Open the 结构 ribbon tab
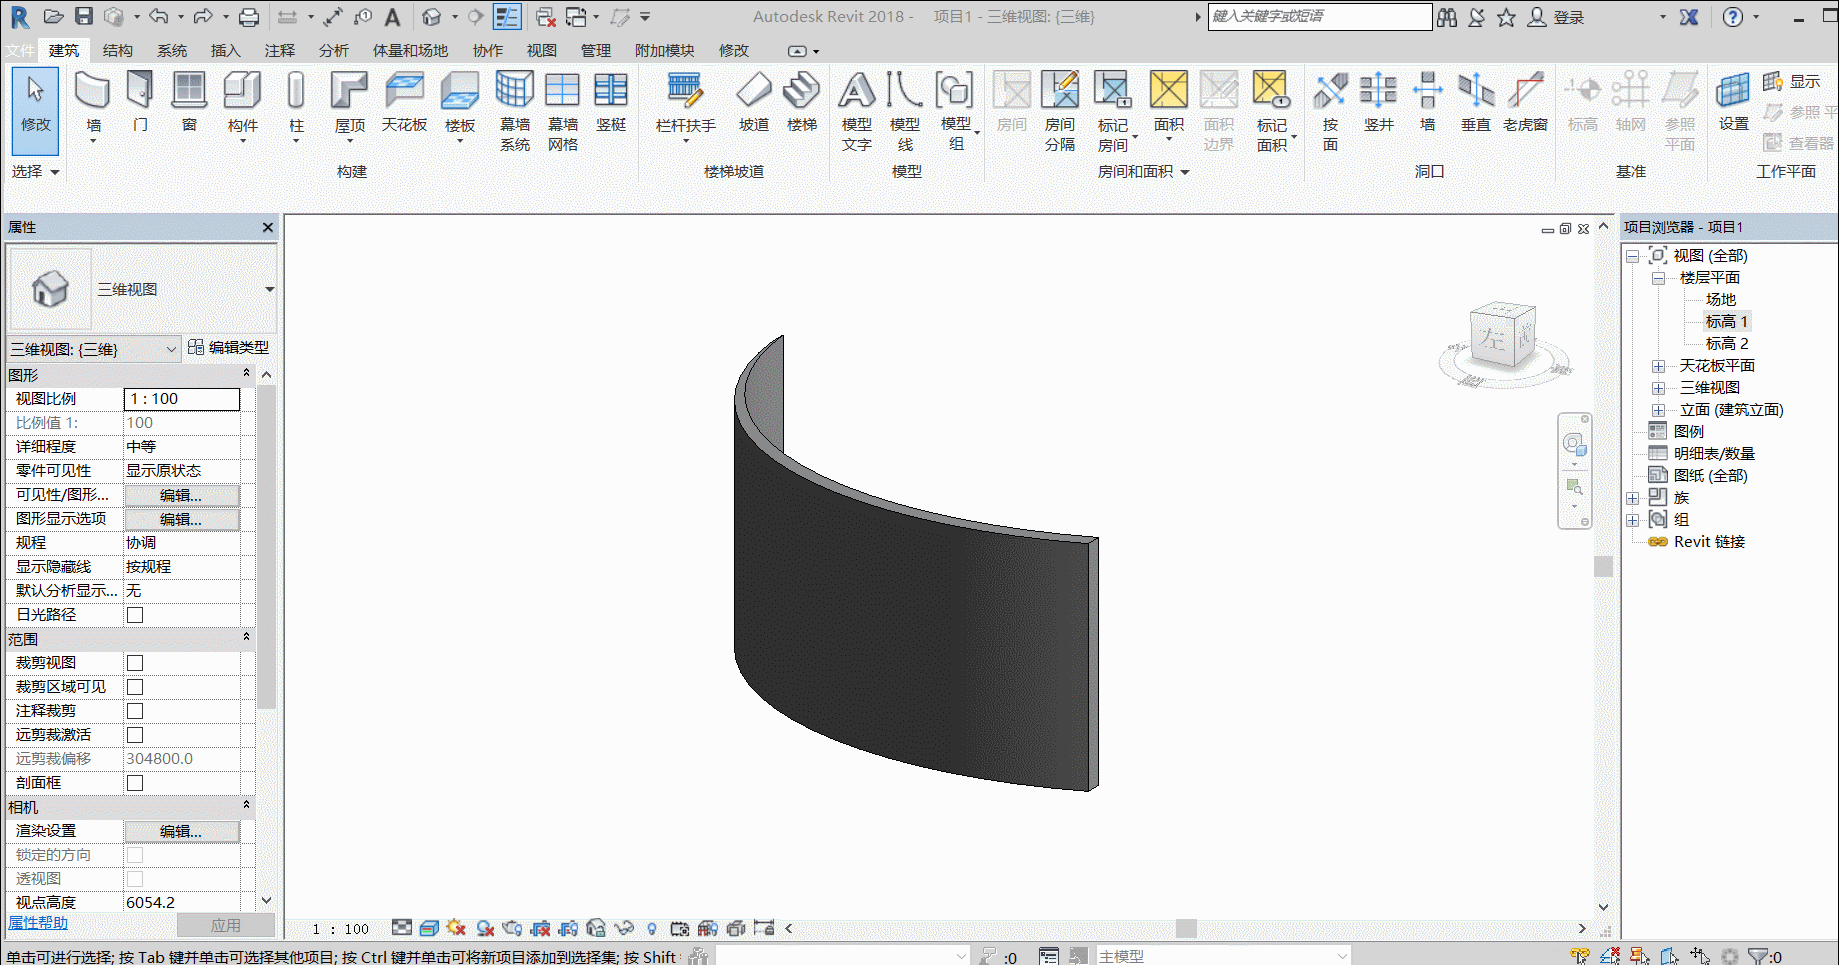The width and height of the screenshot is (1839, 965). [x=118, y=50]
